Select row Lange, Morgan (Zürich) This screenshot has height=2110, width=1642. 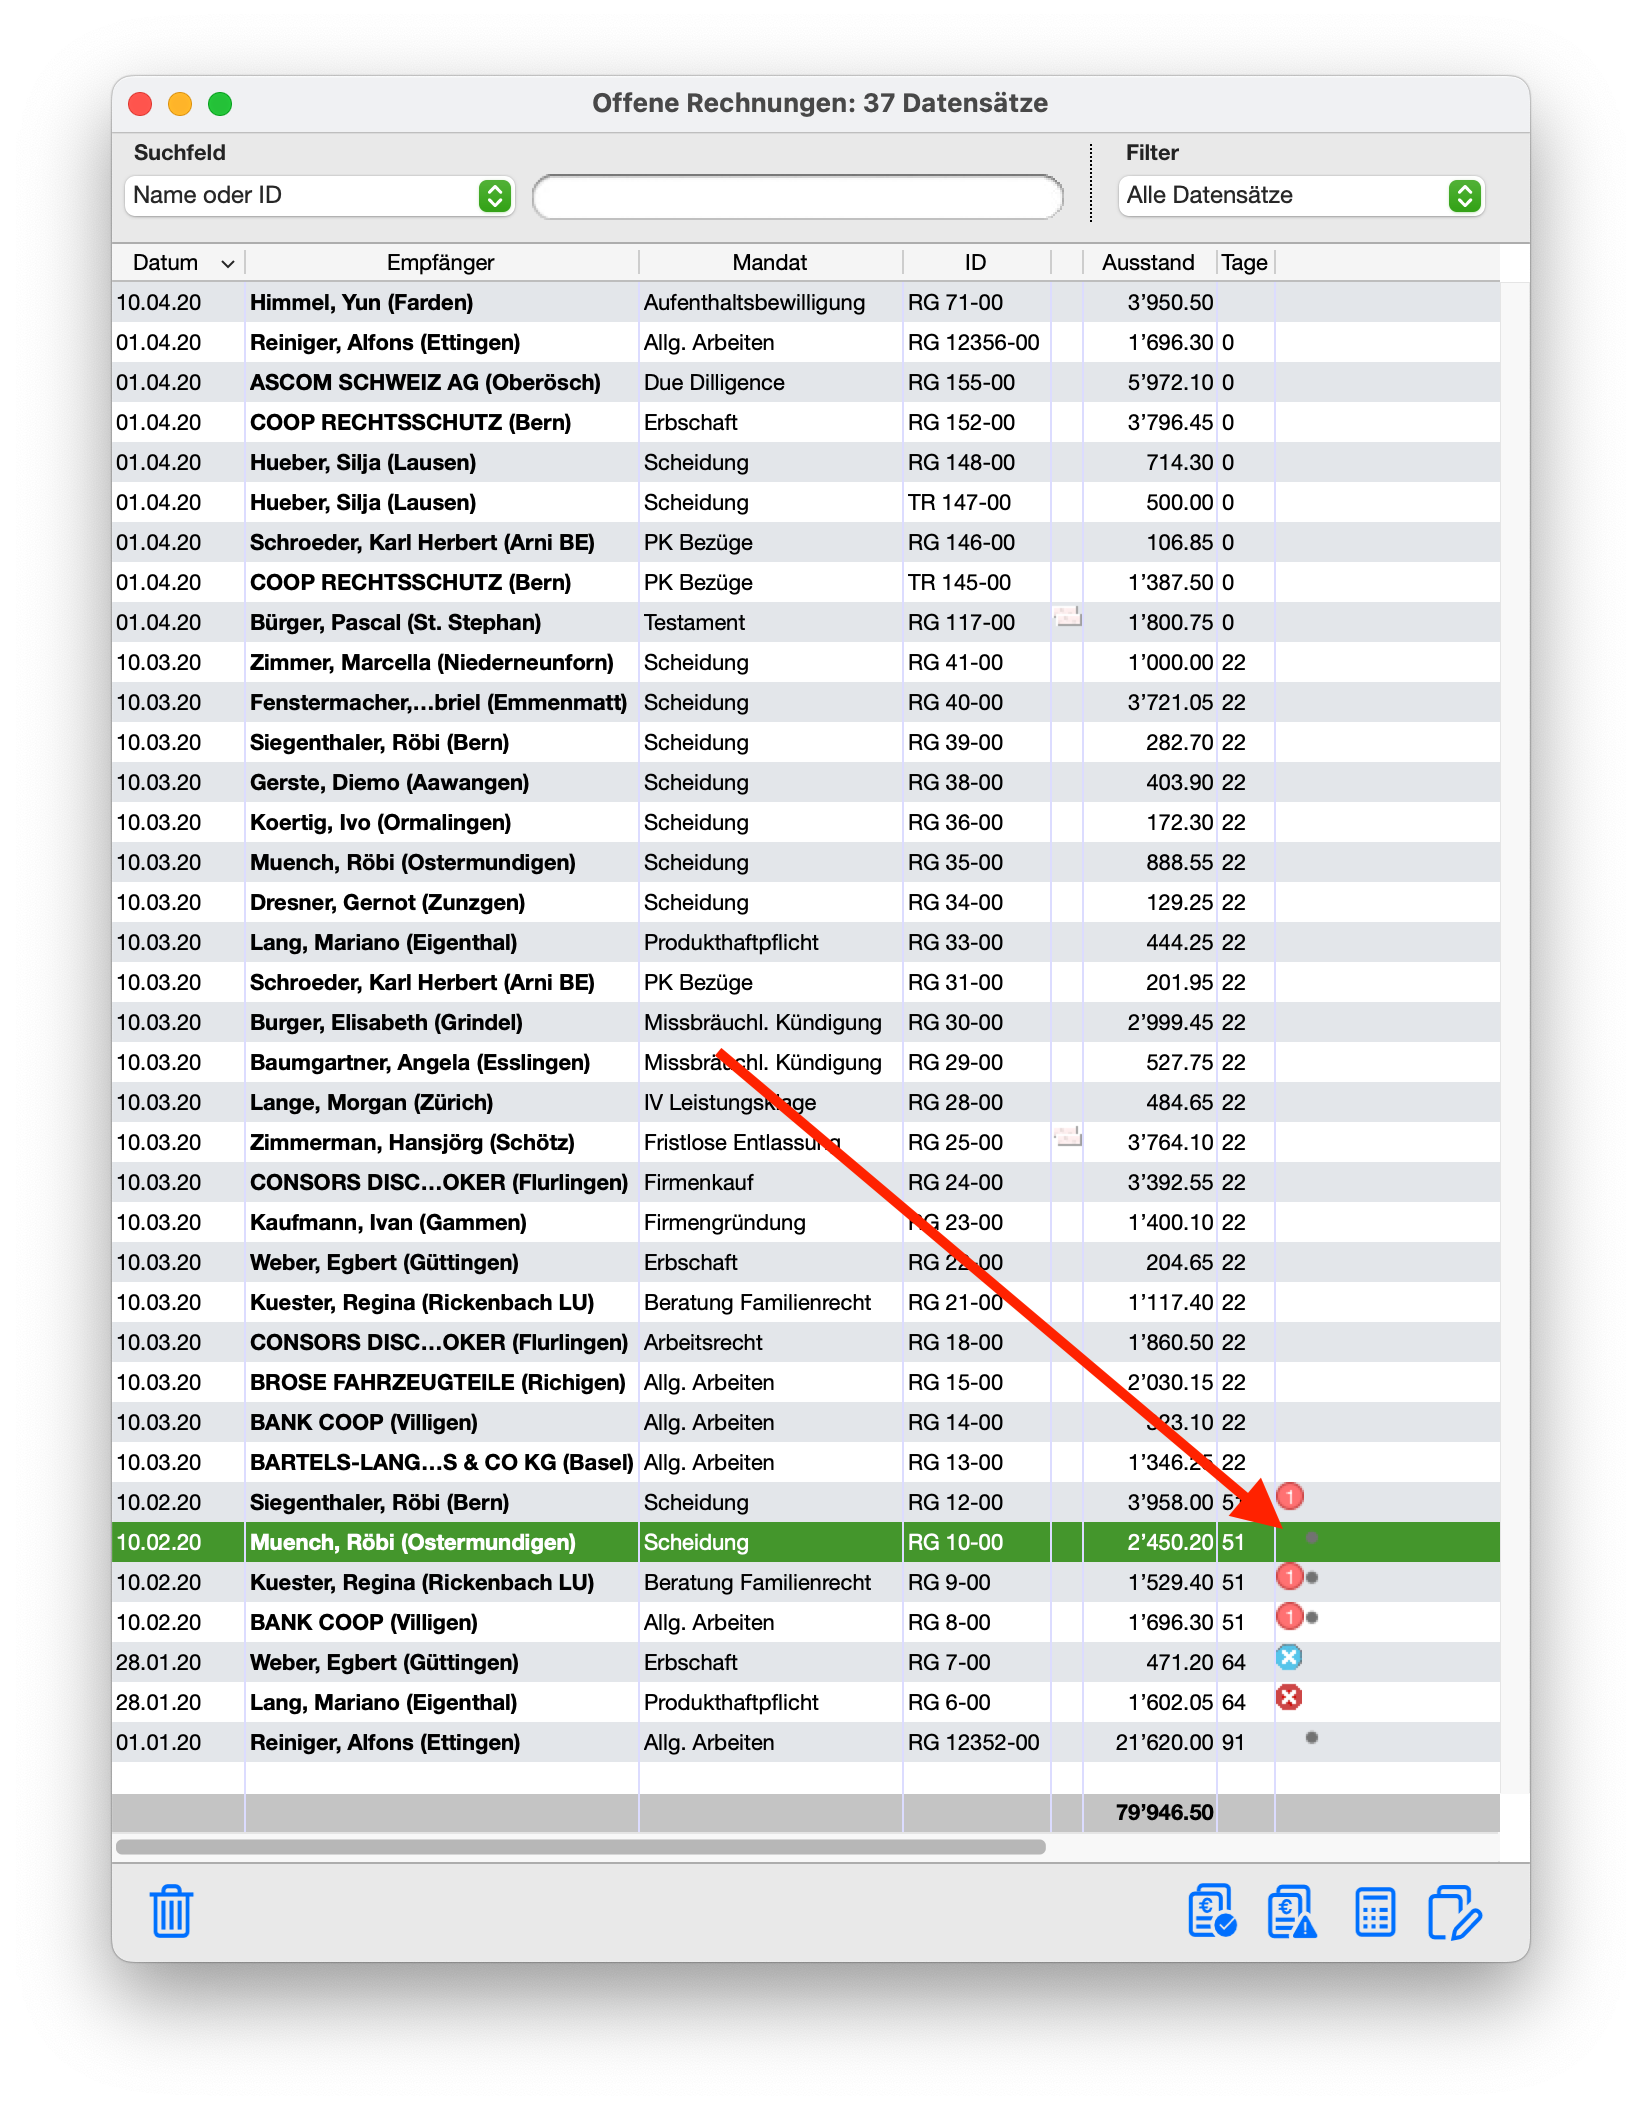(806, 1102)
